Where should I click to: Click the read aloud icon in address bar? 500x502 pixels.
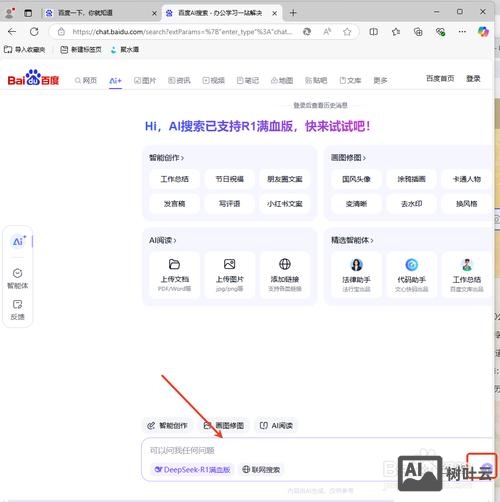327,32
